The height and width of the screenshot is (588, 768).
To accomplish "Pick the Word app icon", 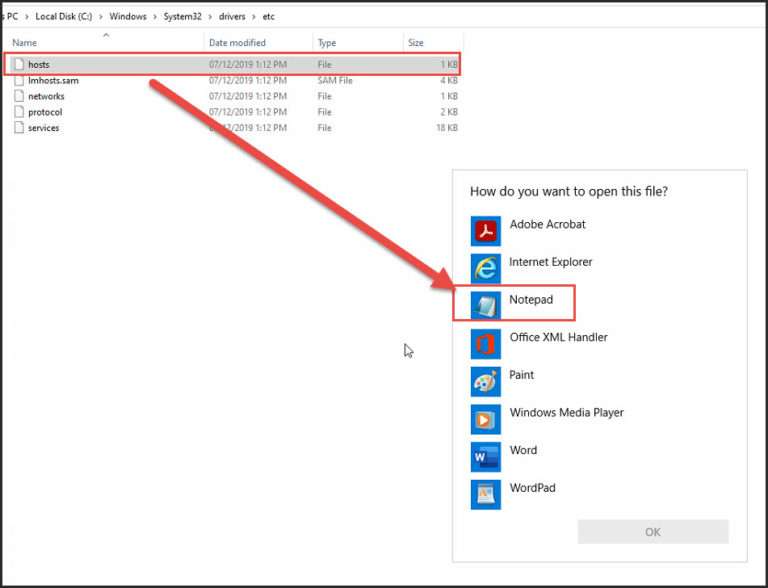I will [485, 456].
